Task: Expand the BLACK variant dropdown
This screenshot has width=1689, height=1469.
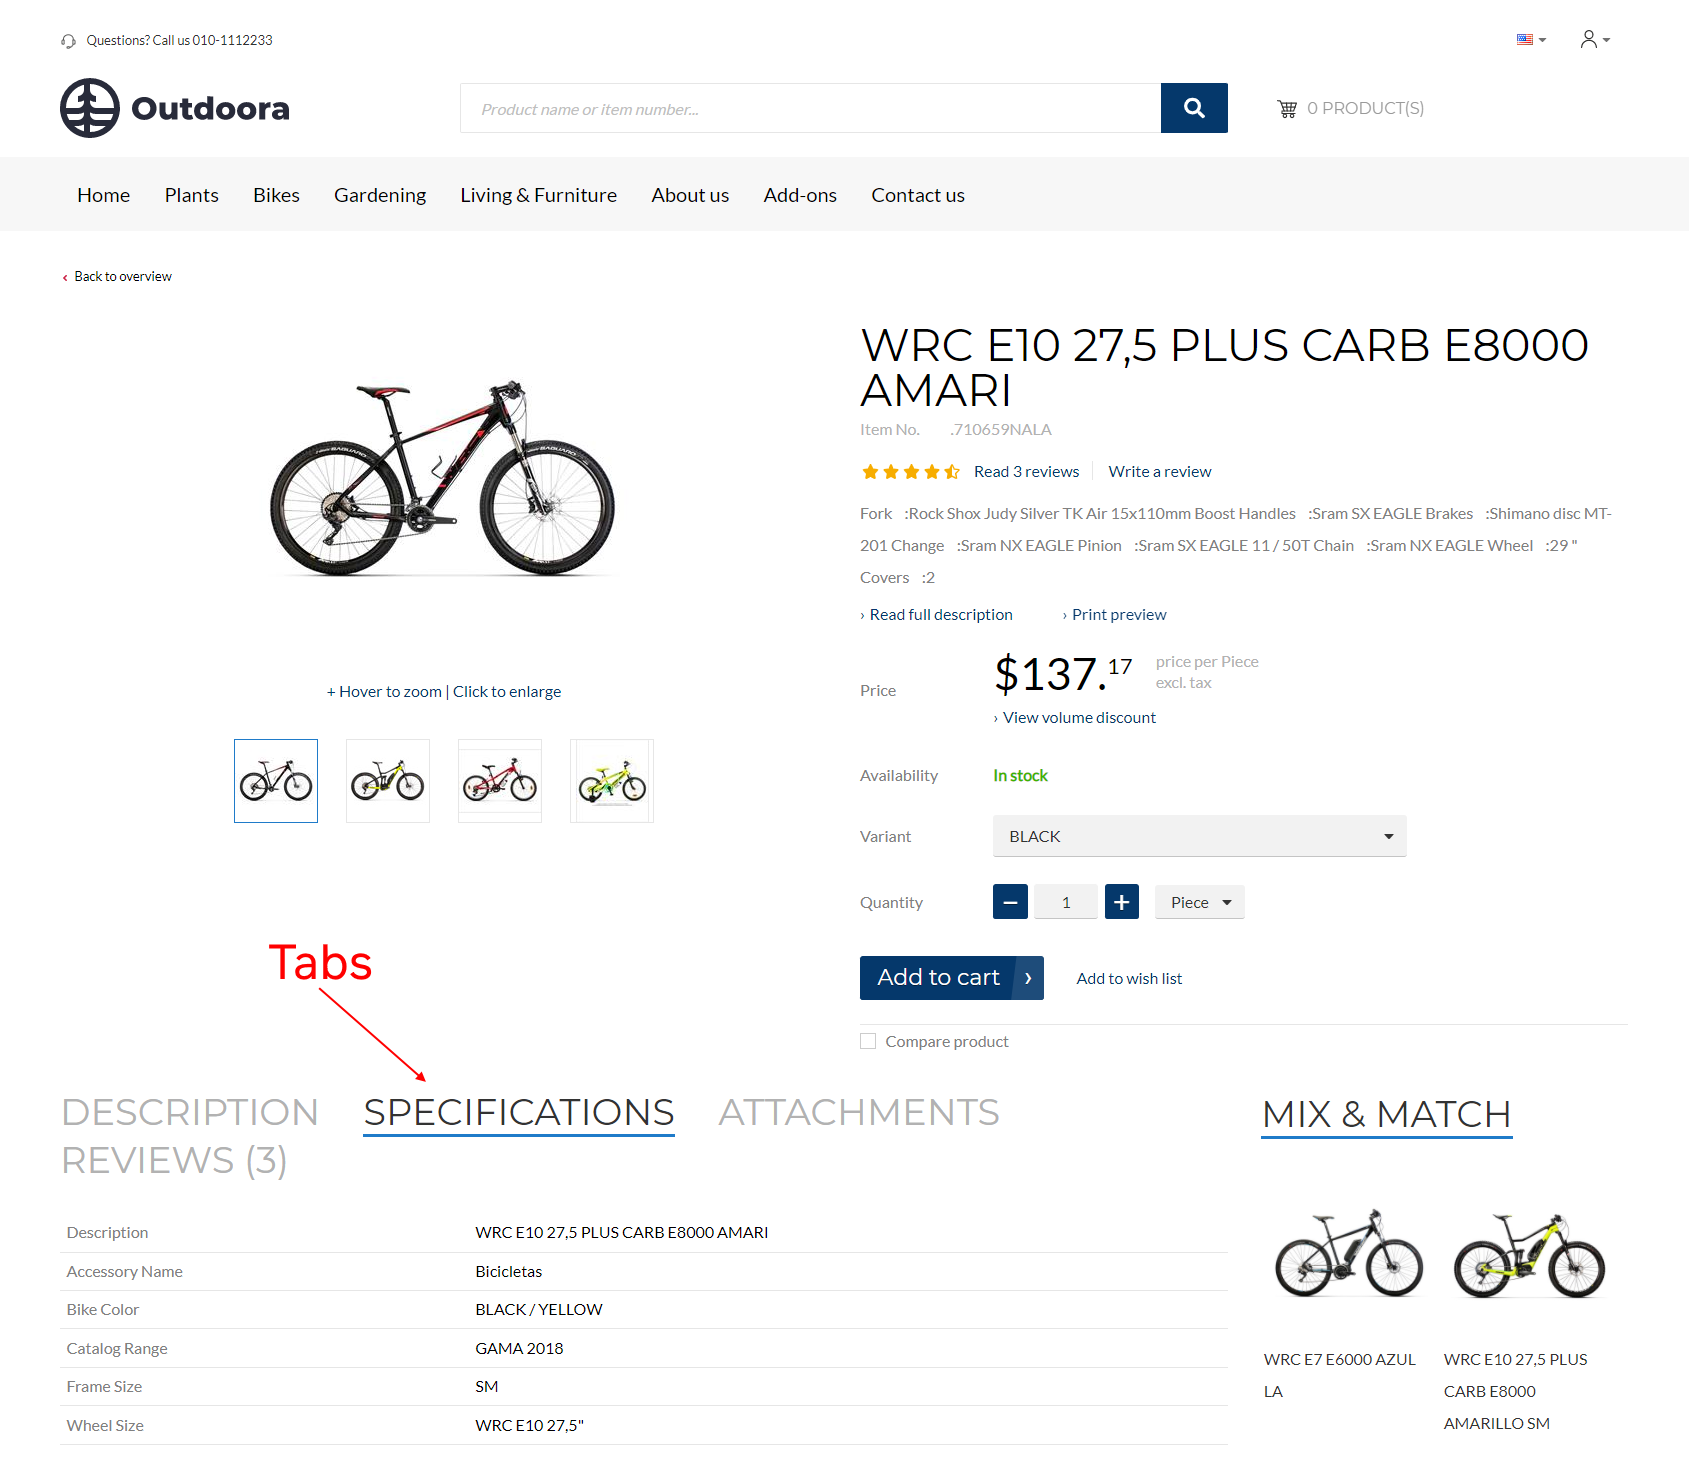Action: point(1200,836)
